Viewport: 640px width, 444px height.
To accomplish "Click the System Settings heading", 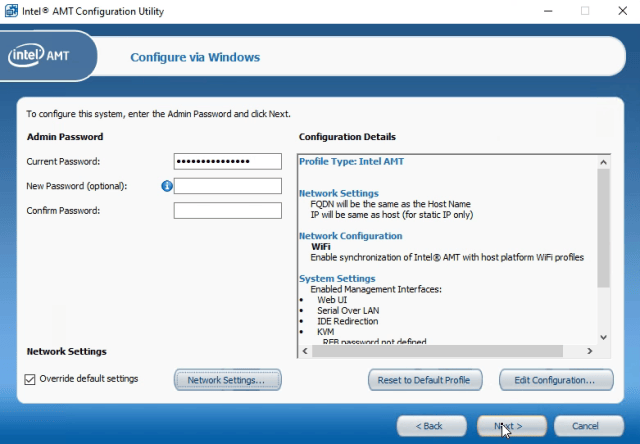I will [x=337, y=279].
